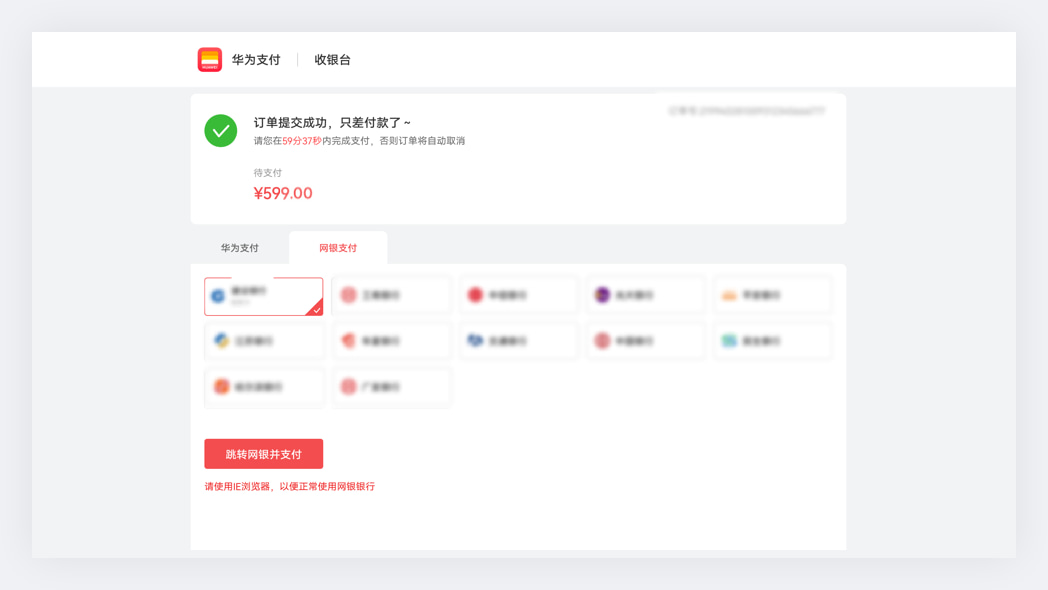The width and height of the screenshot is (1048, 590).
Task: Open the 网银支付 tab
Action: tap(338, 248)
